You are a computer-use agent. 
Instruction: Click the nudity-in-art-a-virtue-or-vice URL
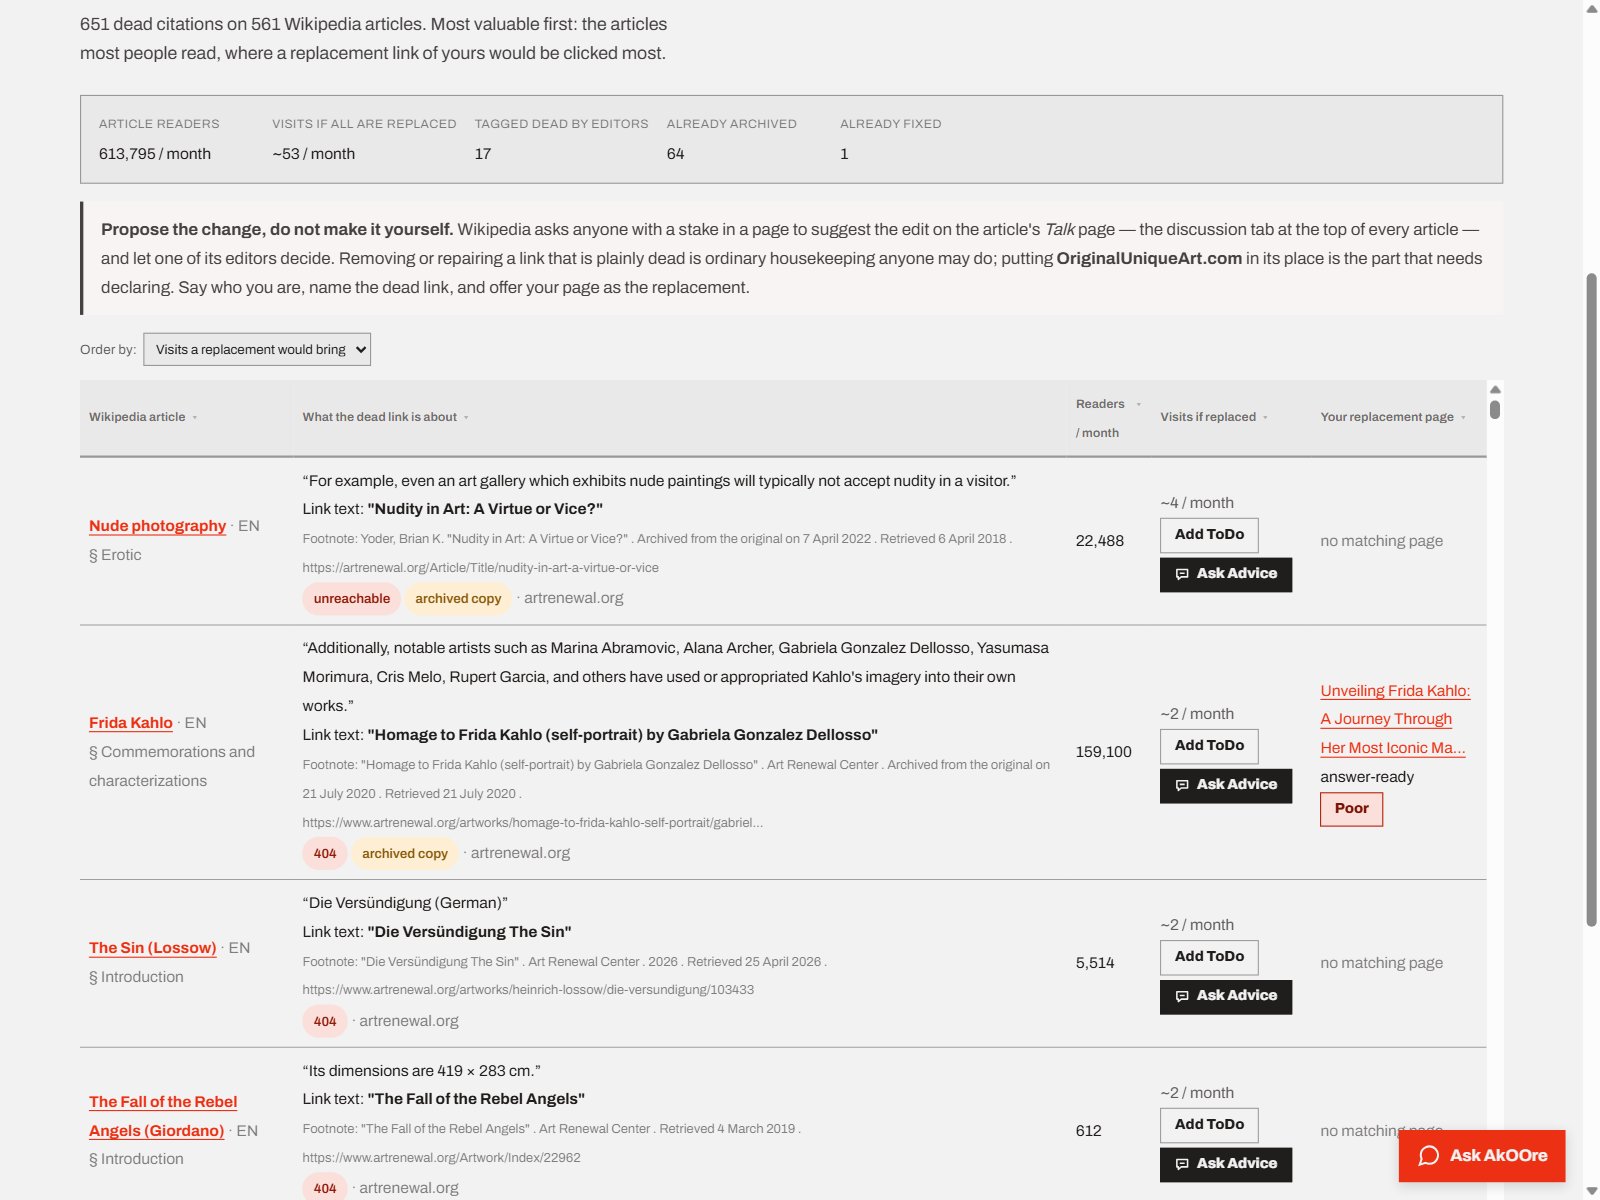(x=480, y=568)
